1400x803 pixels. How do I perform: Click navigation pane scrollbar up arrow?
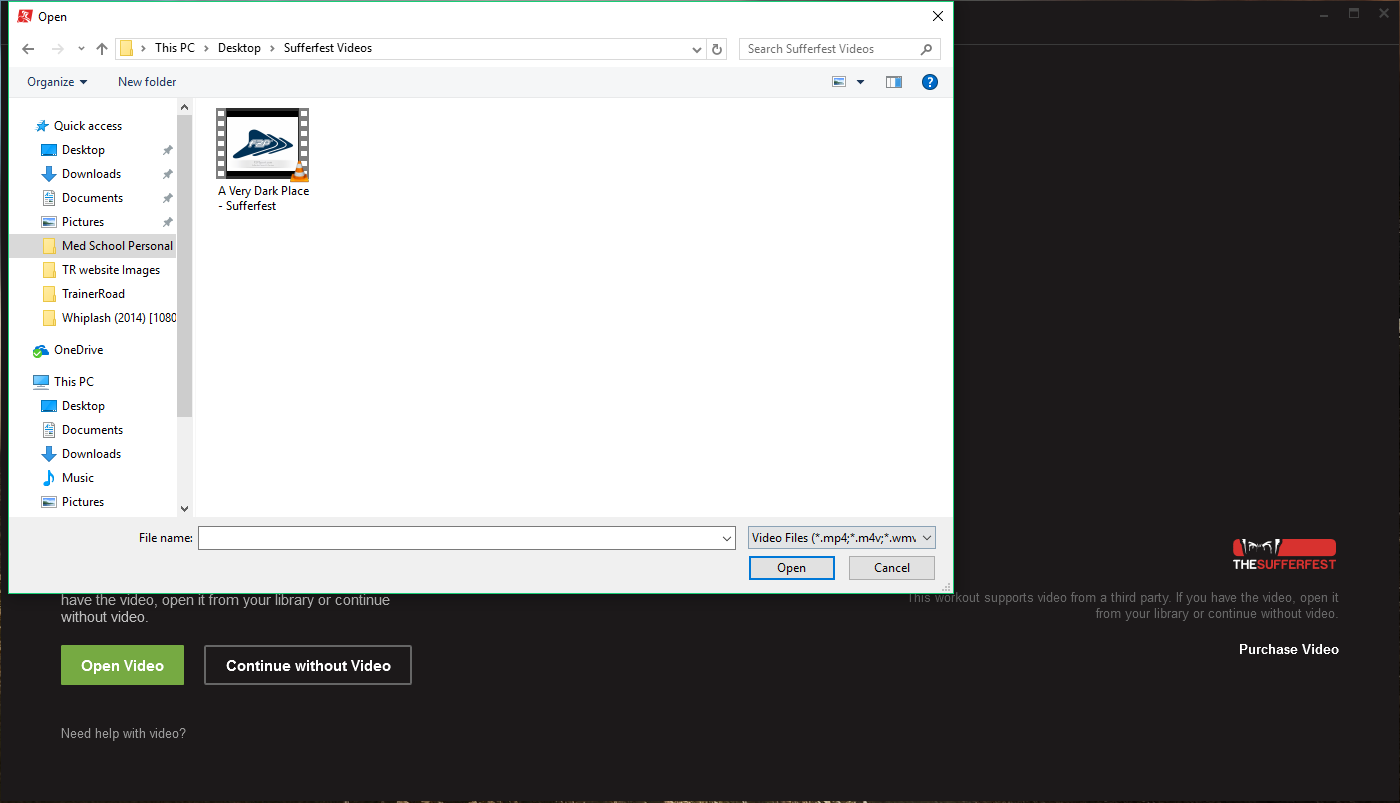pos(184,106)
